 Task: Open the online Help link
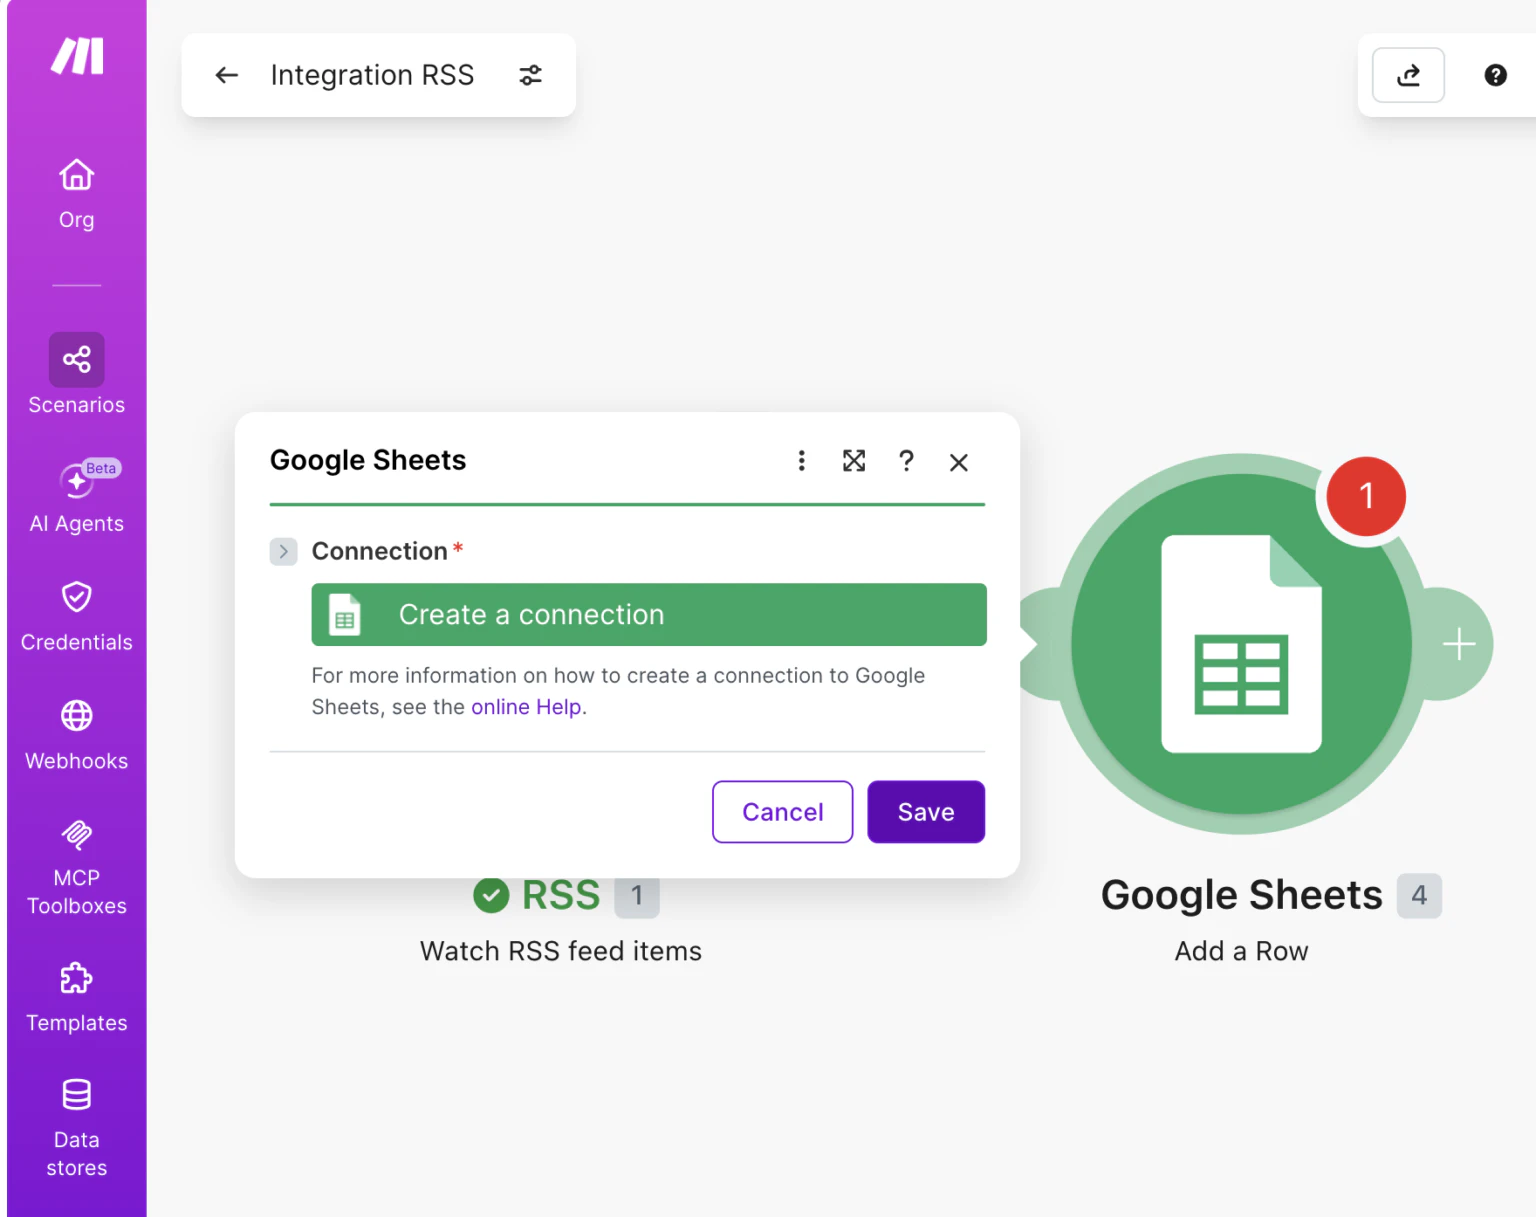(x=527, y=707)
